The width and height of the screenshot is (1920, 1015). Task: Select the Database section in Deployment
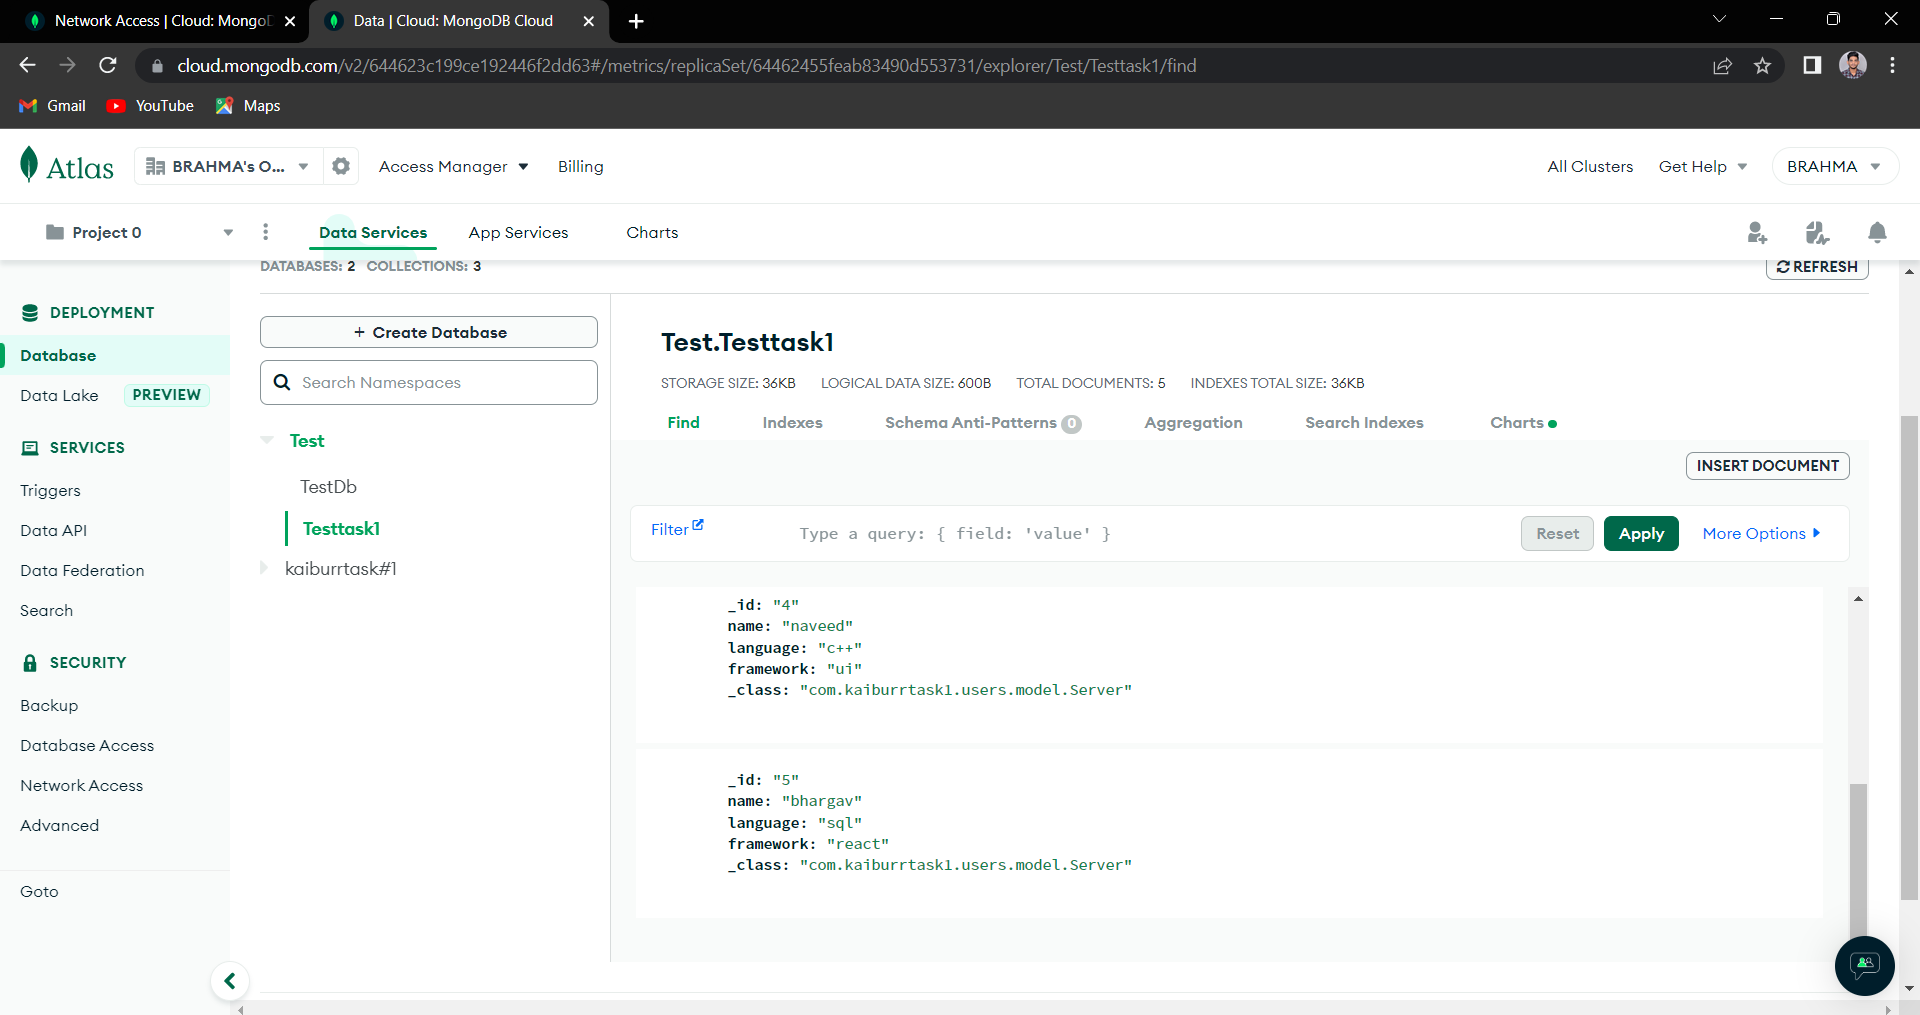(57, 355)
